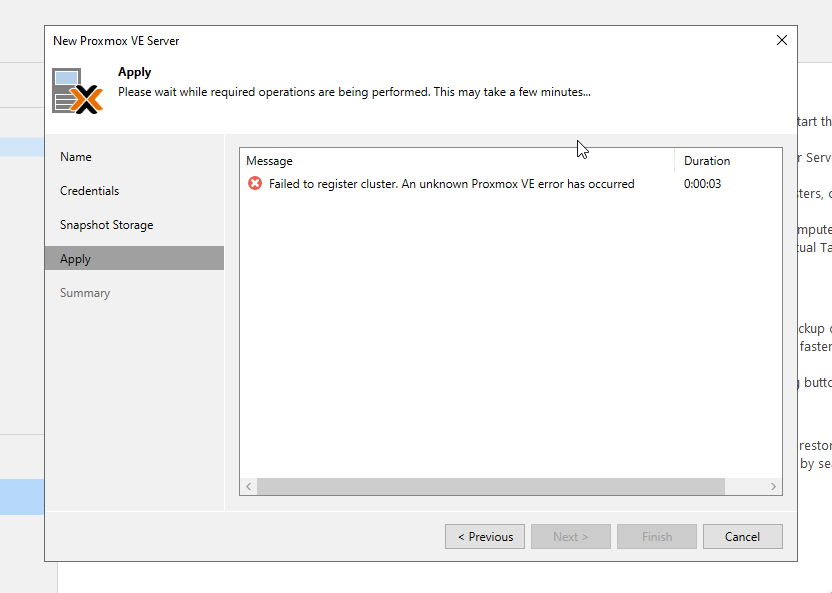The height and width of the screenshot is (593, 832).
Task: Switch to the Snapshot Storage step
Action: (x=134, y=225)
